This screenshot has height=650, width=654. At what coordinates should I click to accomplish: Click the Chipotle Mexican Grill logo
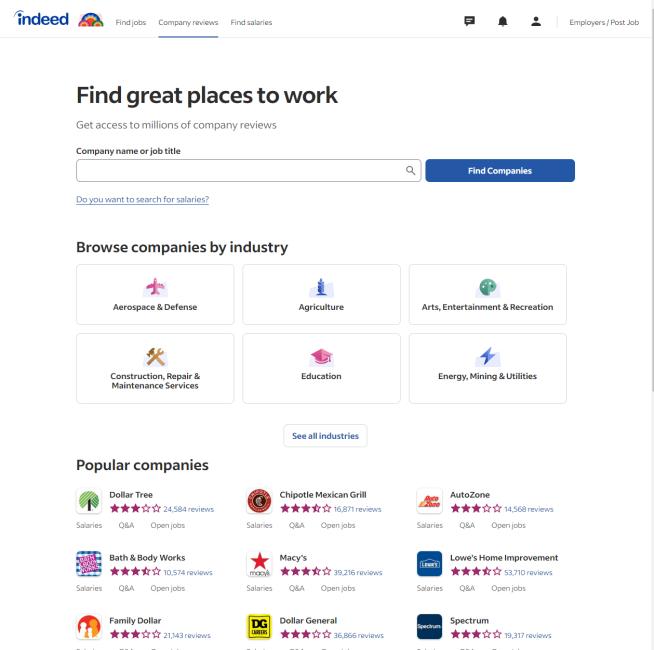(x=259, y=501)
